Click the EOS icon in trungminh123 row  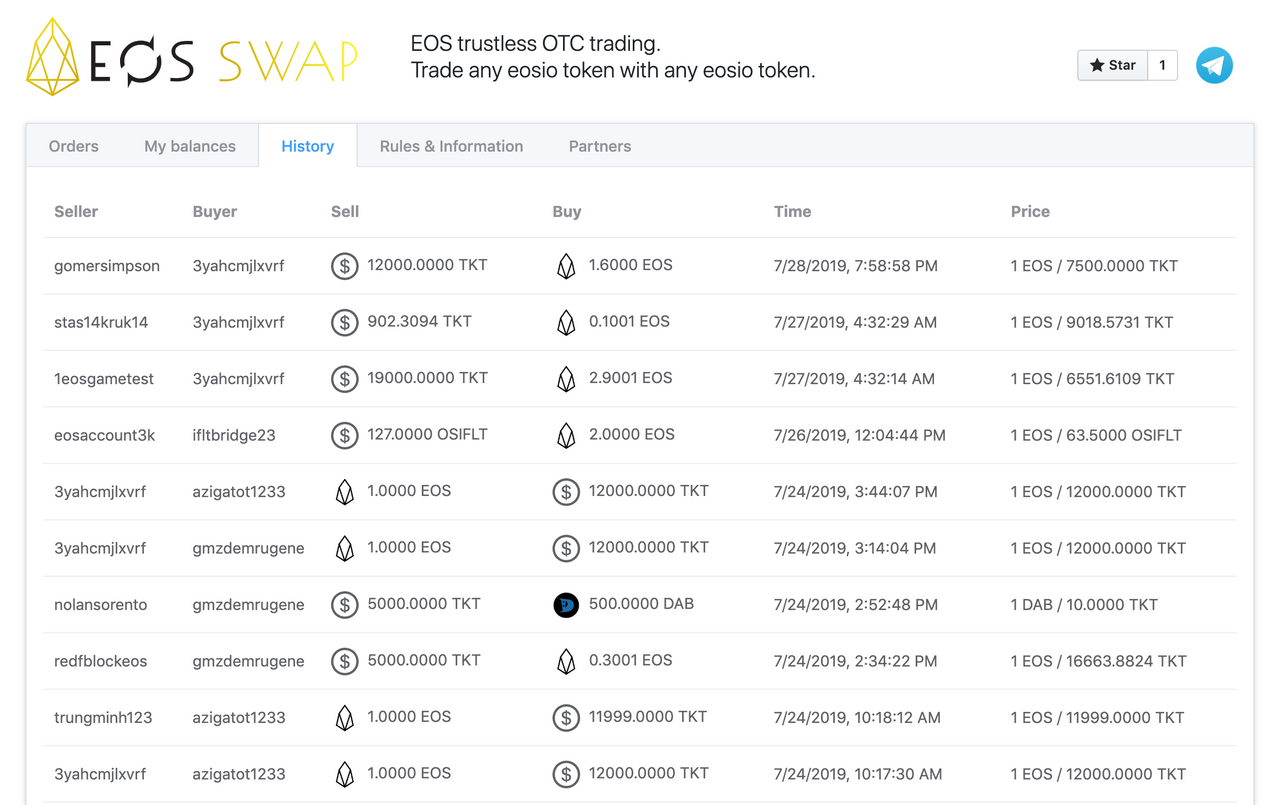pyautogui.click(x=345, y=718)
